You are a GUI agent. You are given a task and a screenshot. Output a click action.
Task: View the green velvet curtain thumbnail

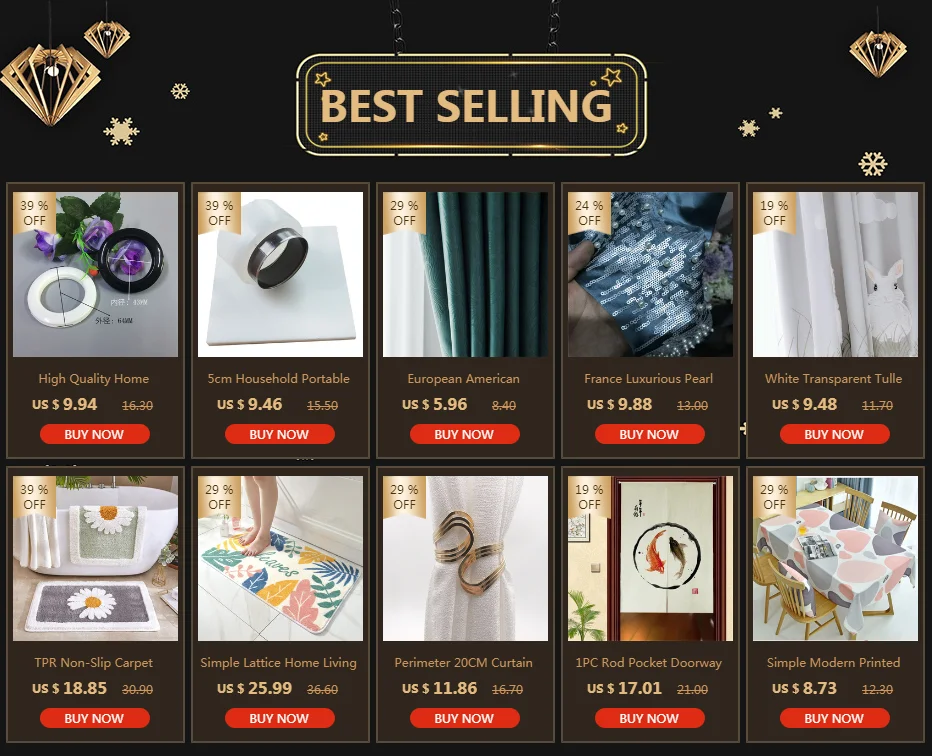tap(465, 274)
